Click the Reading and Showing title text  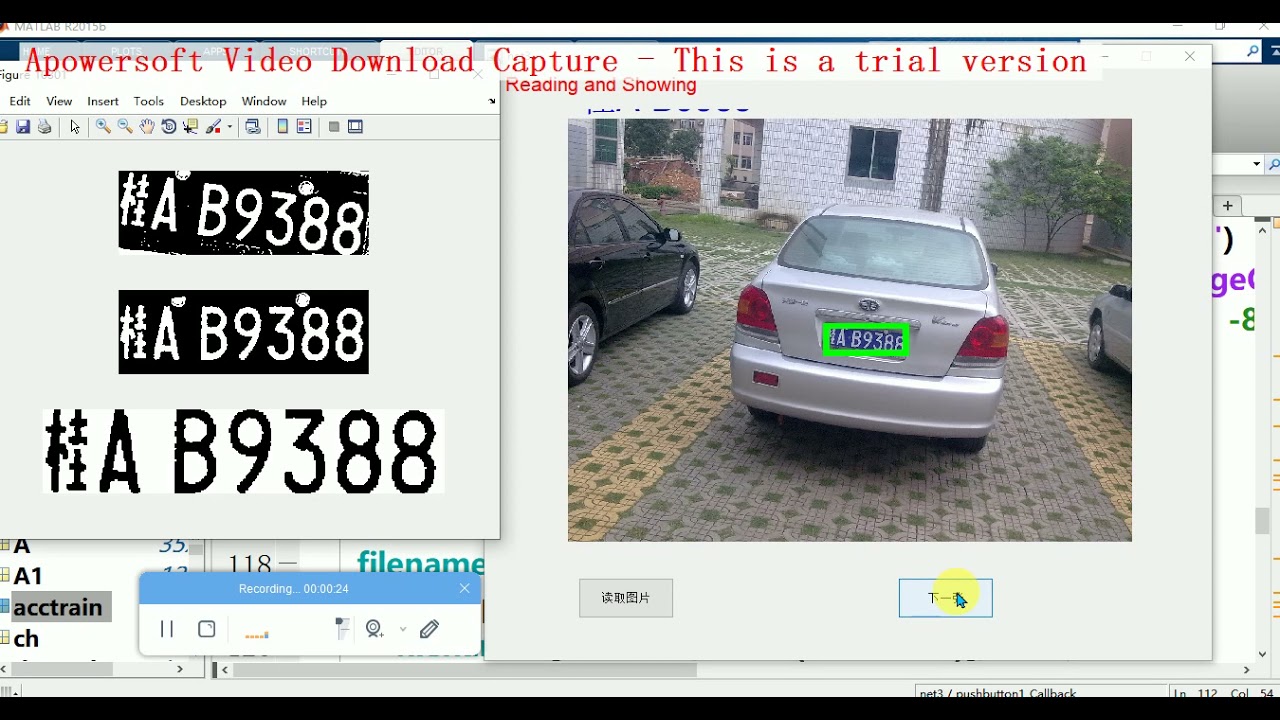click(601, 85)
